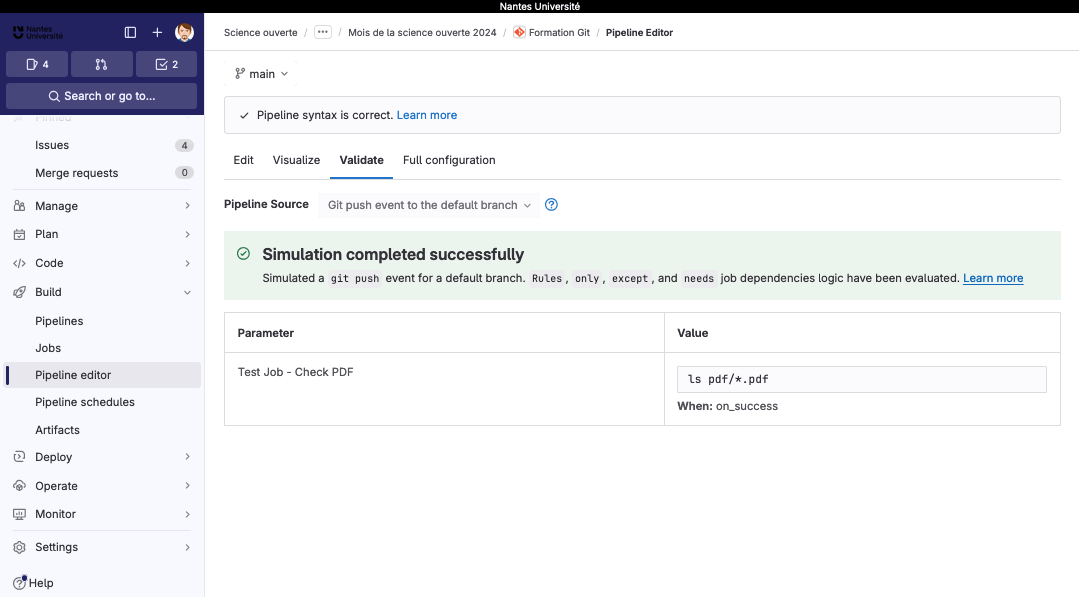Click Search or go to field

tap(101, 96)
